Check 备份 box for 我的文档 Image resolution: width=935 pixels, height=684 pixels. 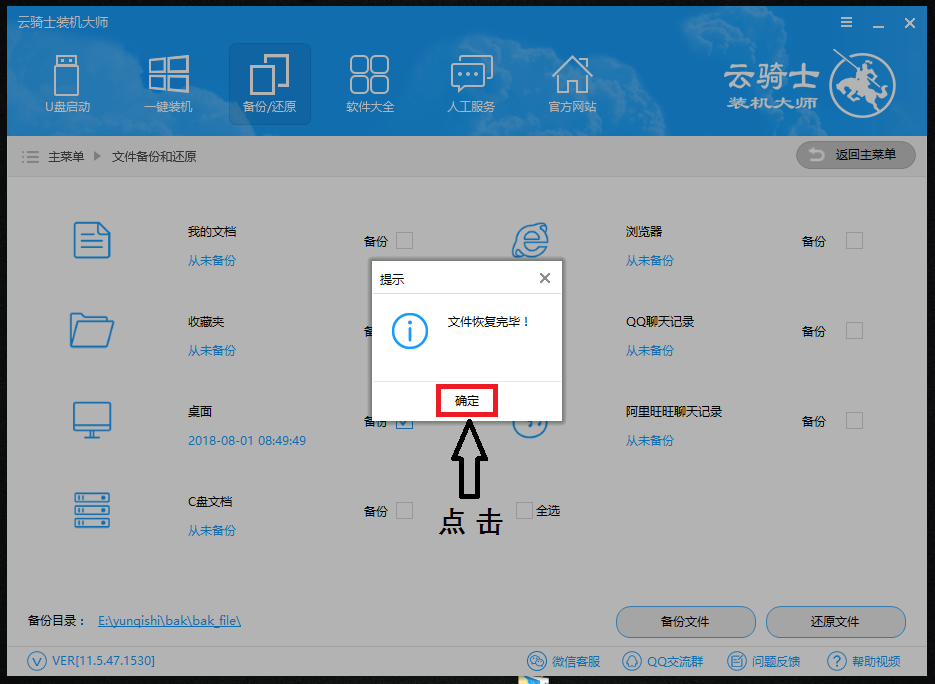pos(404,241)
